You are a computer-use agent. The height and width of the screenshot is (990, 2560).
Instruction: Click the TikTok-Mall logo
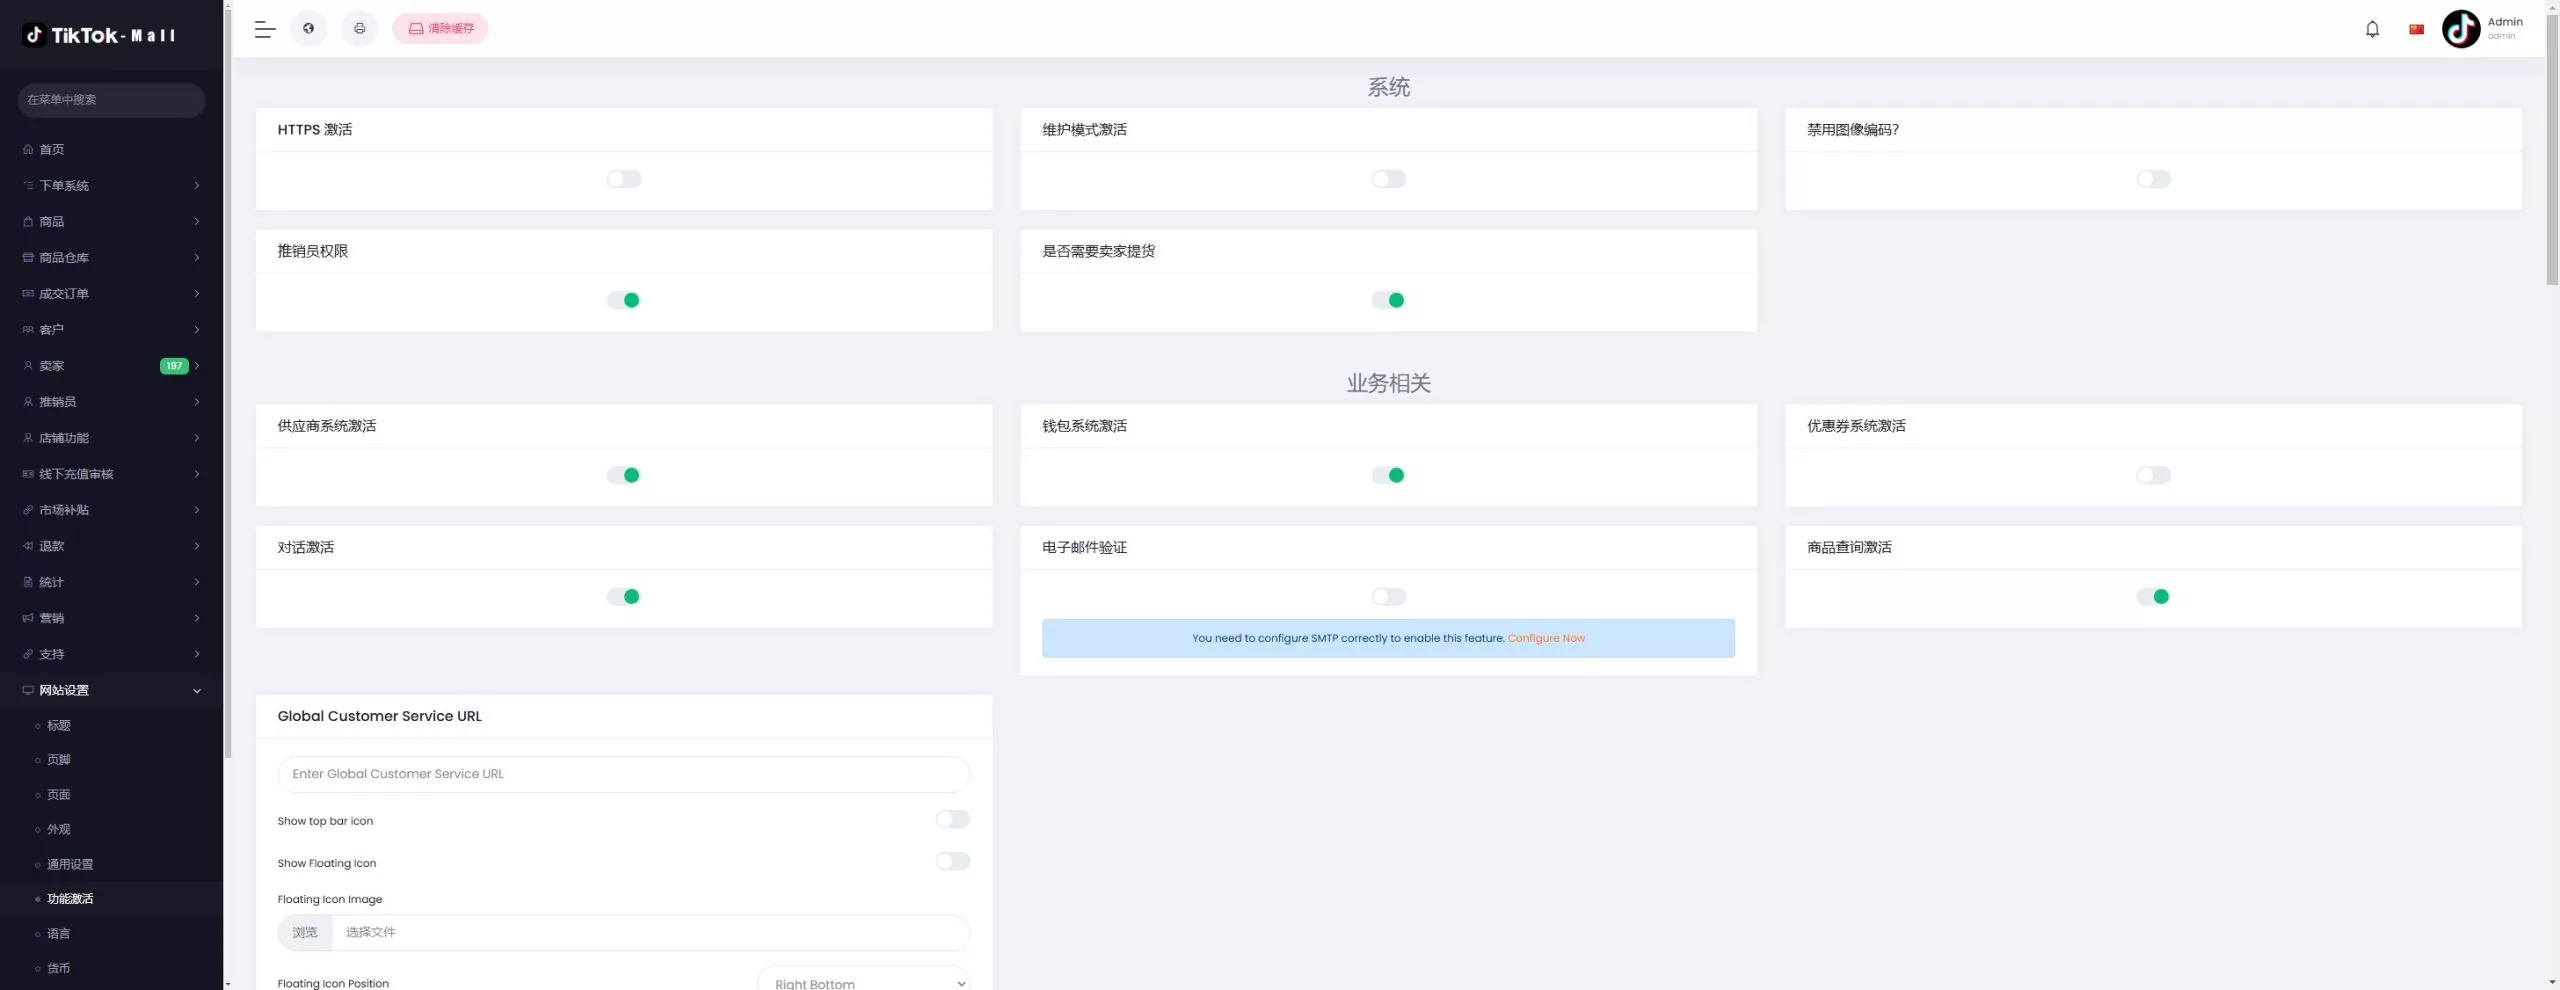coord(99,35)
